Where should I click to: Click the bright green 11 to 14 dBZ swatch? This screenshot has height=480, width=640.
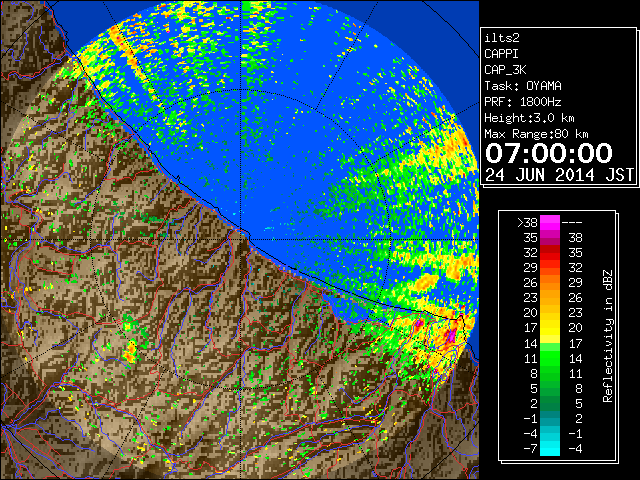tap(550, 358)
